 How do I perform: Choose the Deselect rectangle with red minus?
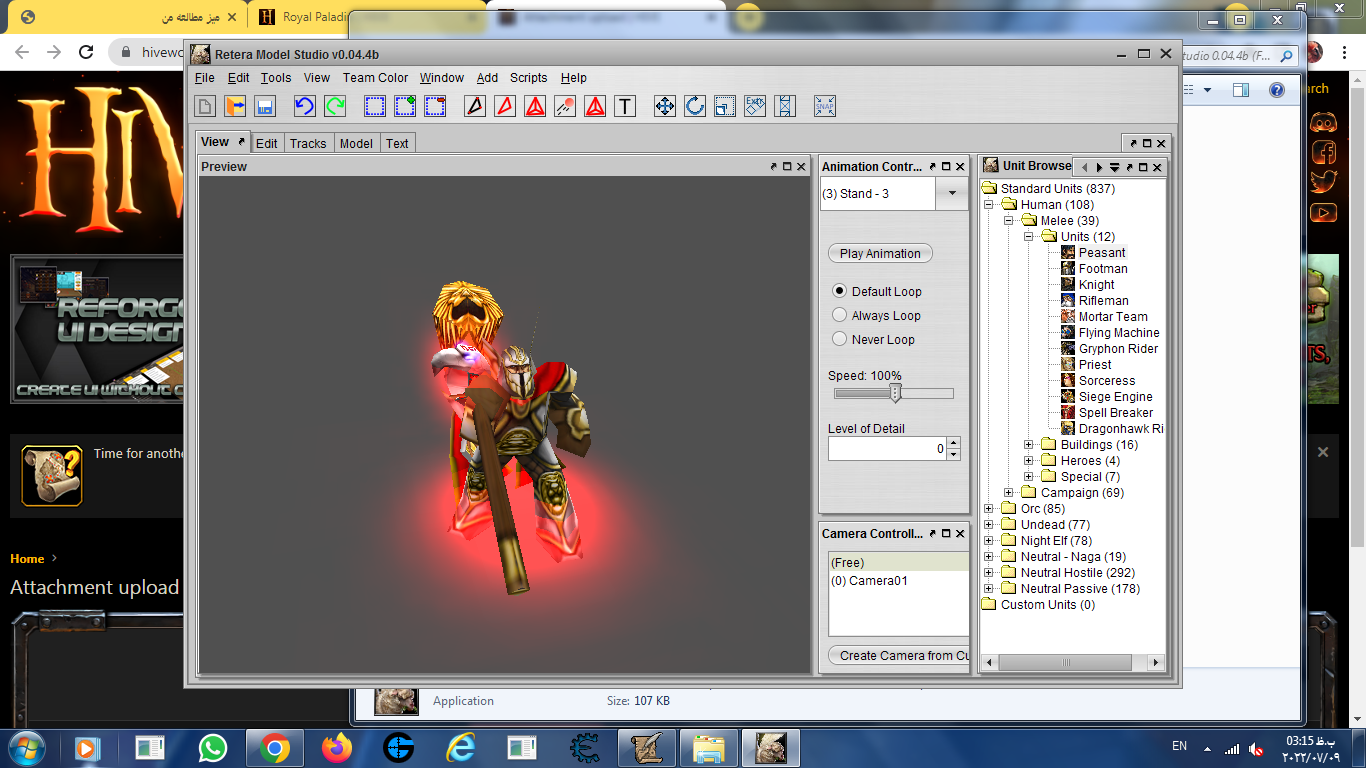pos(435,106)
